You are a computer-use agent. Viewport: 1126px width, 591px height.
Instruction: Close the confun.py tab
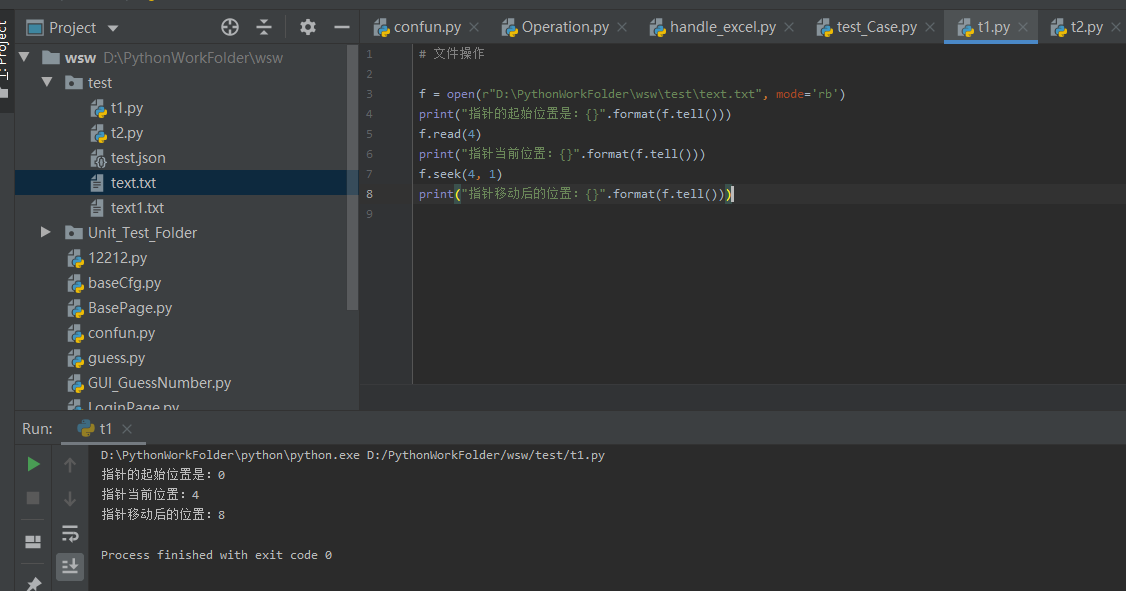pos(474,27)
